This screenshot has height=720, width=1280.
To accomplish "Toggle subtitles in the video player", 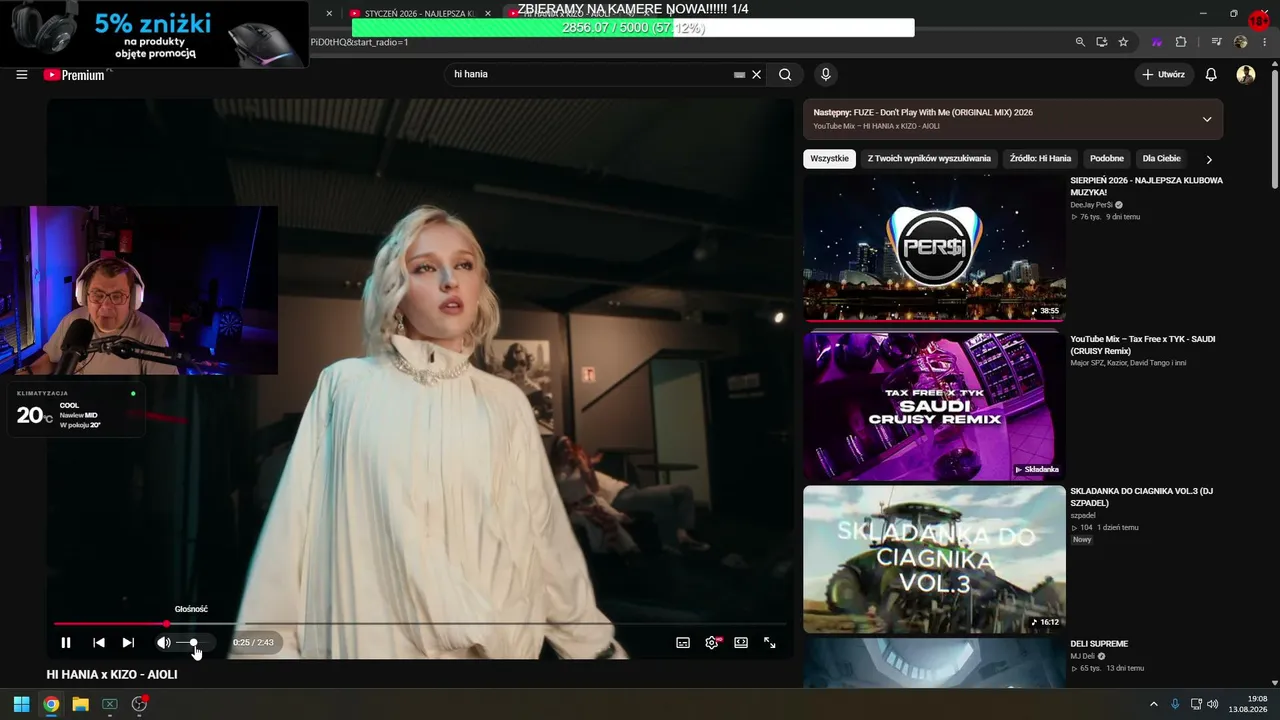I will pos(683,643).
